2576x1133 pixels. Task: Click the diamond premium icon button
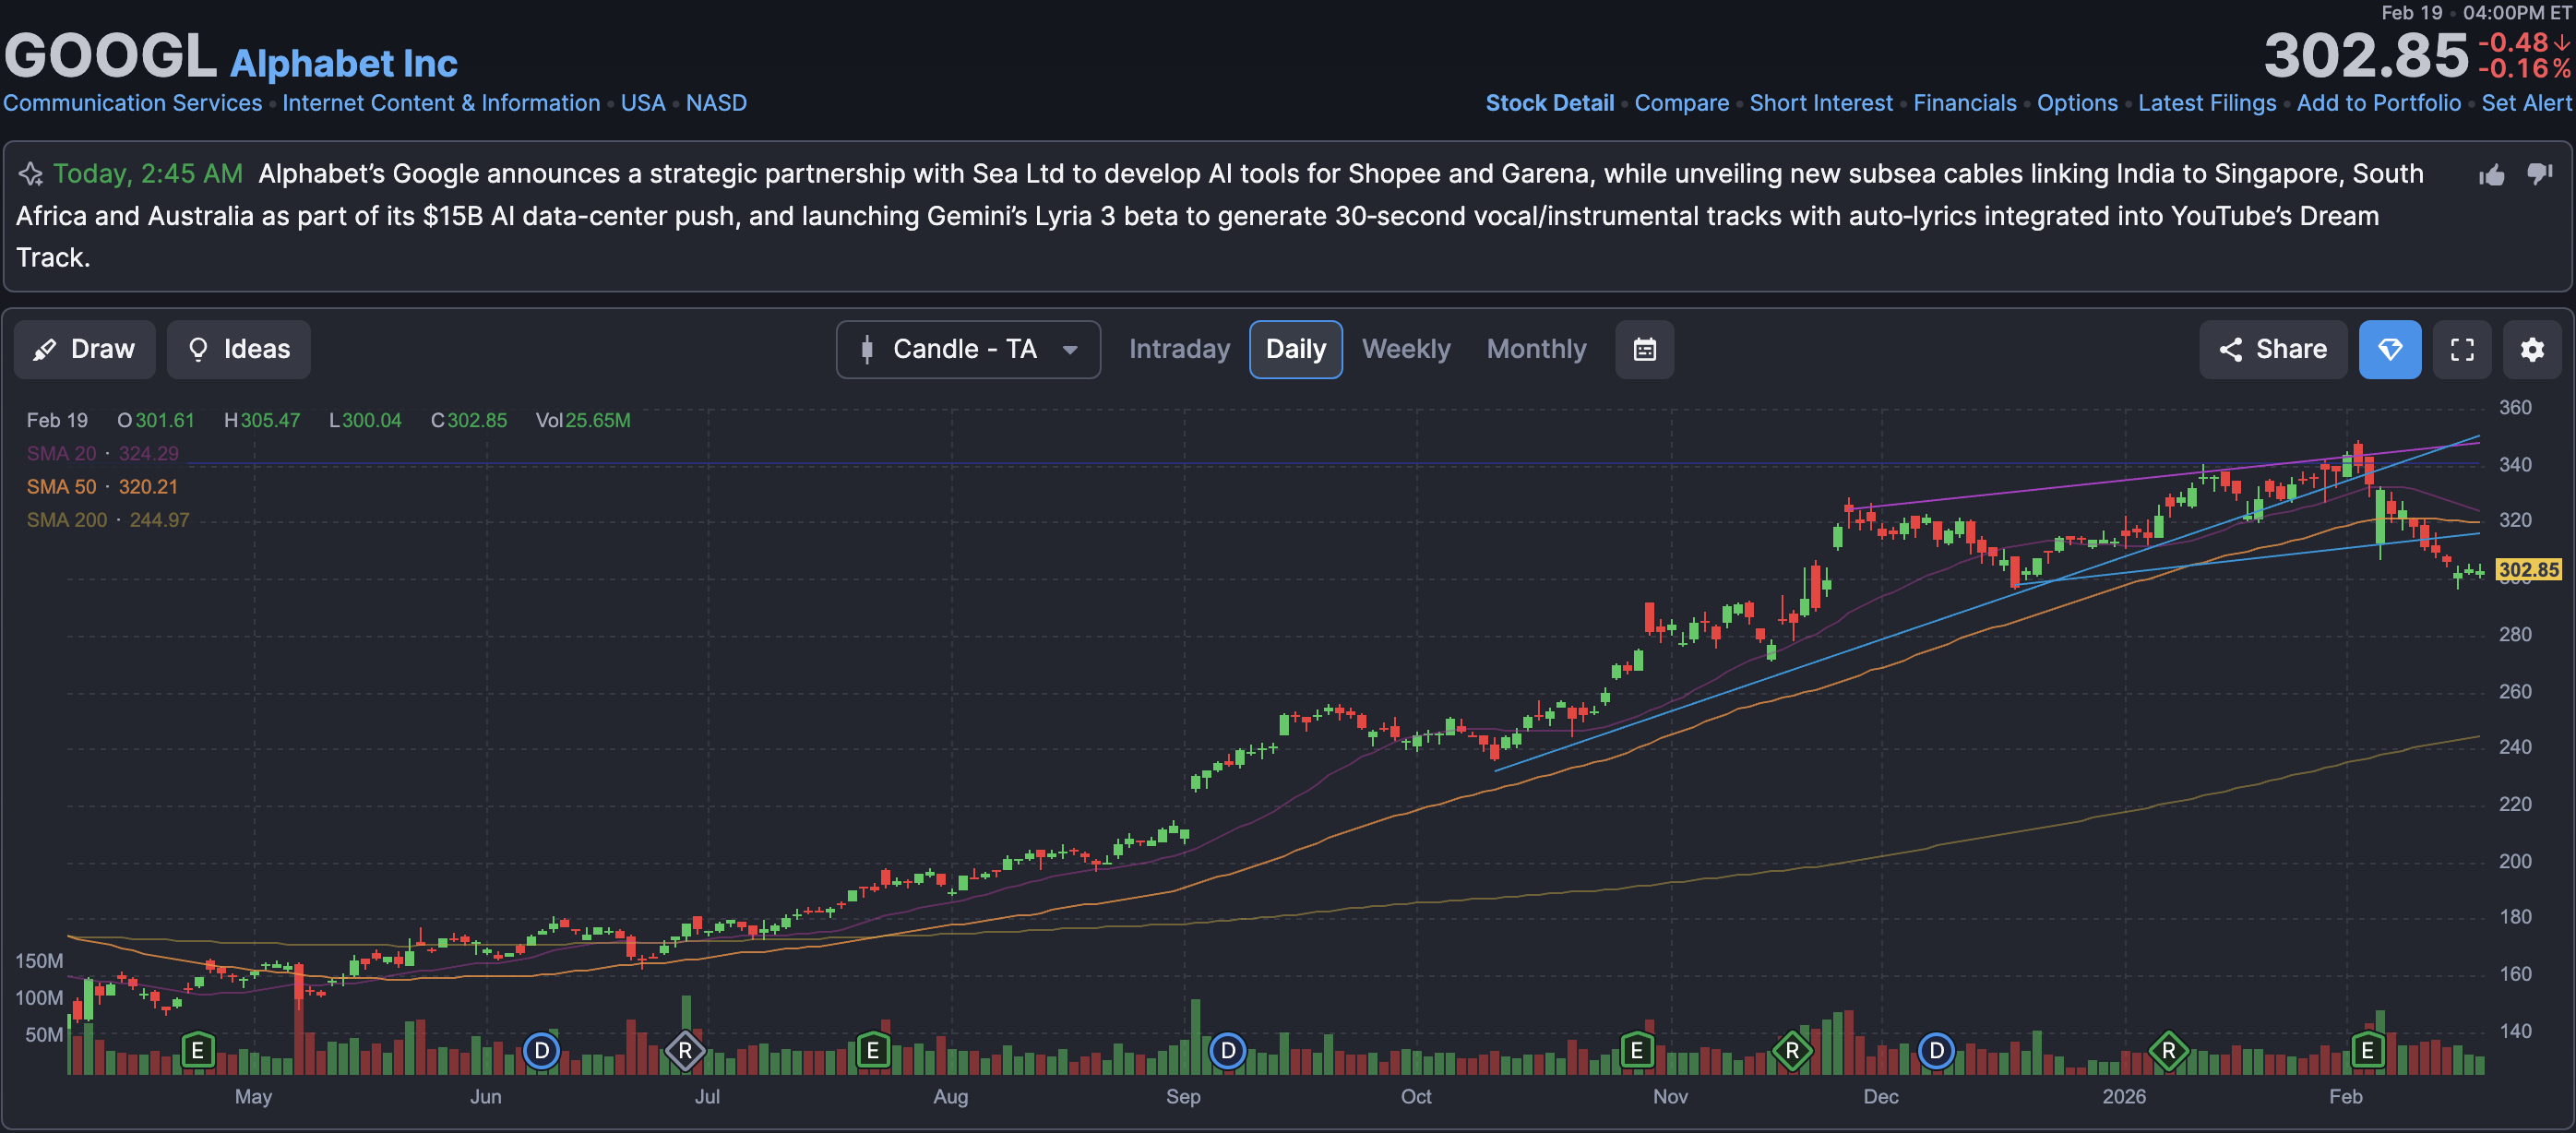[2389, 349]
